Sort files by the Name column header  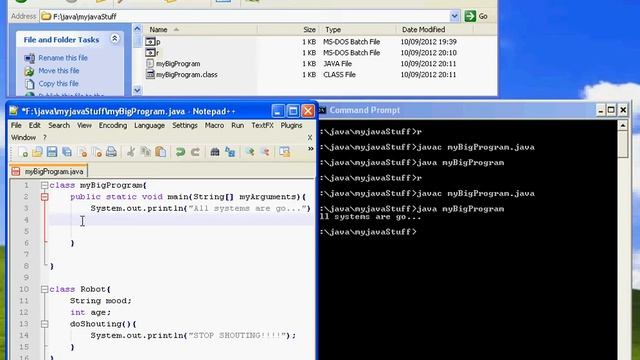[200, 30]
